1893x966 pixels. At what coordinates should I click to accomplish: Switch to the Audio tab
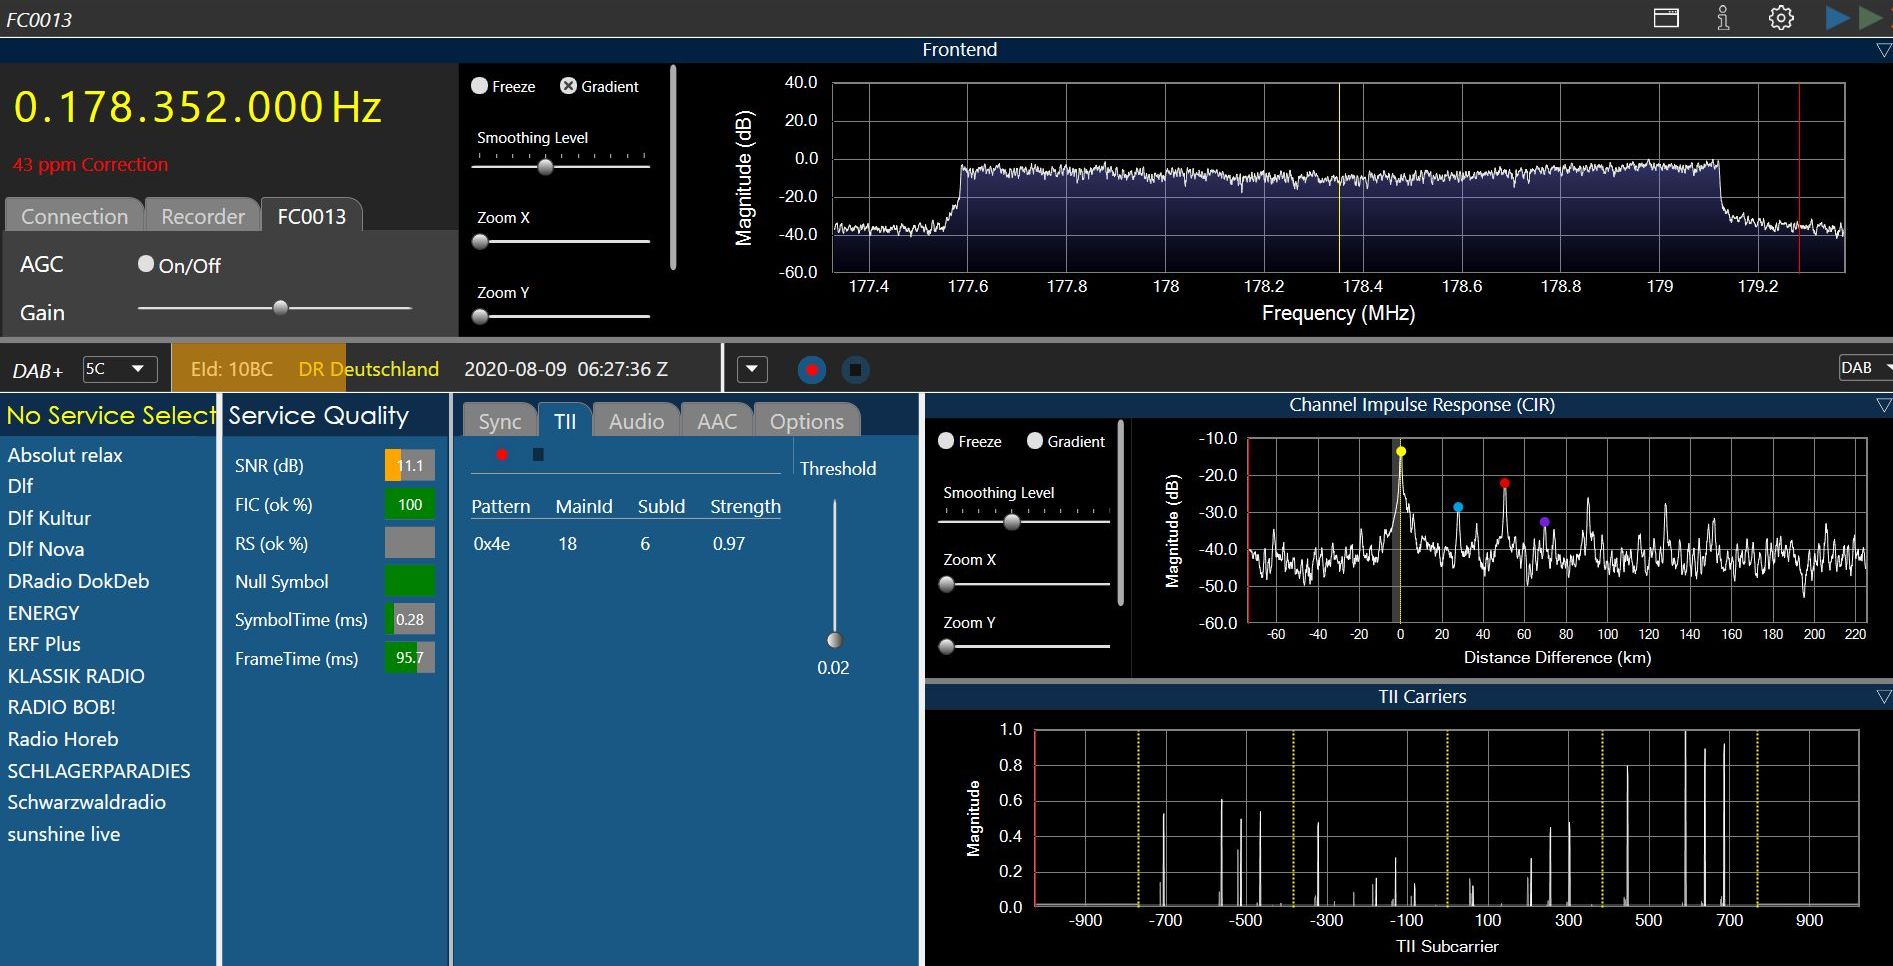click(636, 421)
